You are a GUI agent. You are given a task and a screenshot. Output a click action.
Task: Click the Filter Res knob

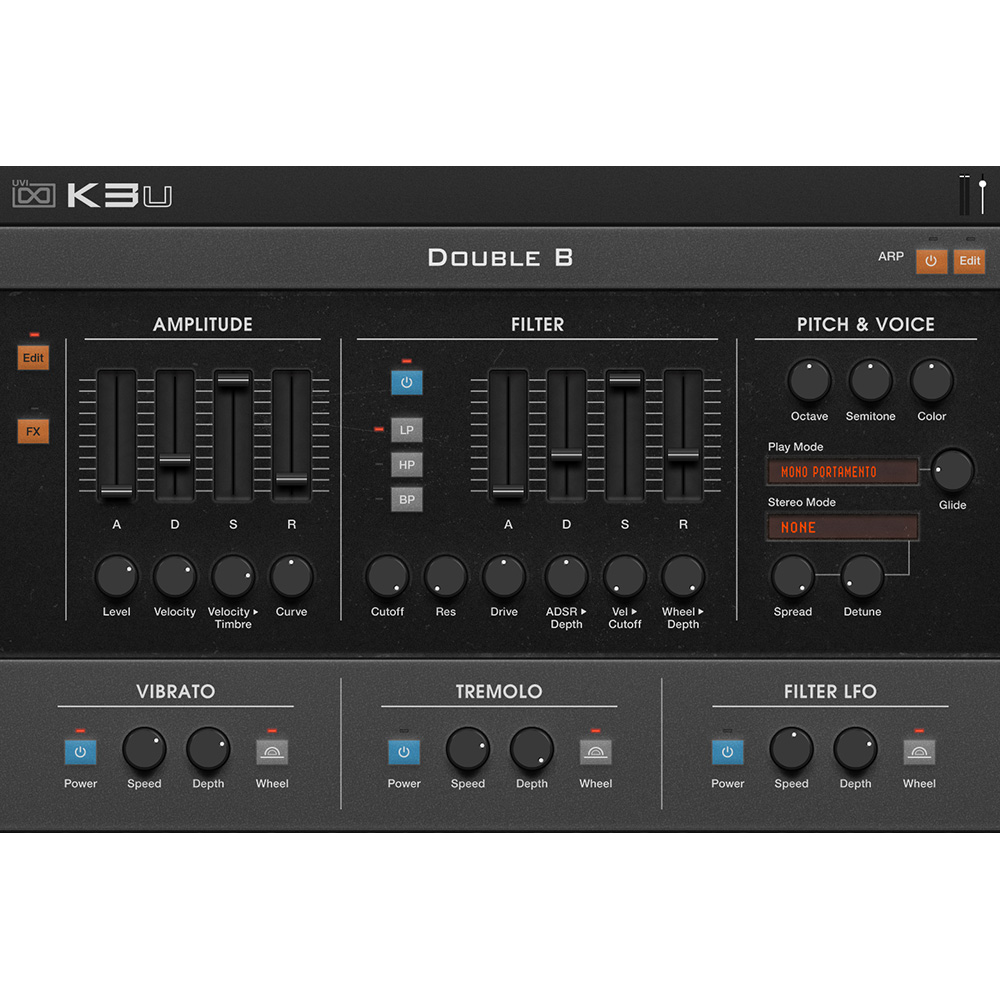click(446, 576)
